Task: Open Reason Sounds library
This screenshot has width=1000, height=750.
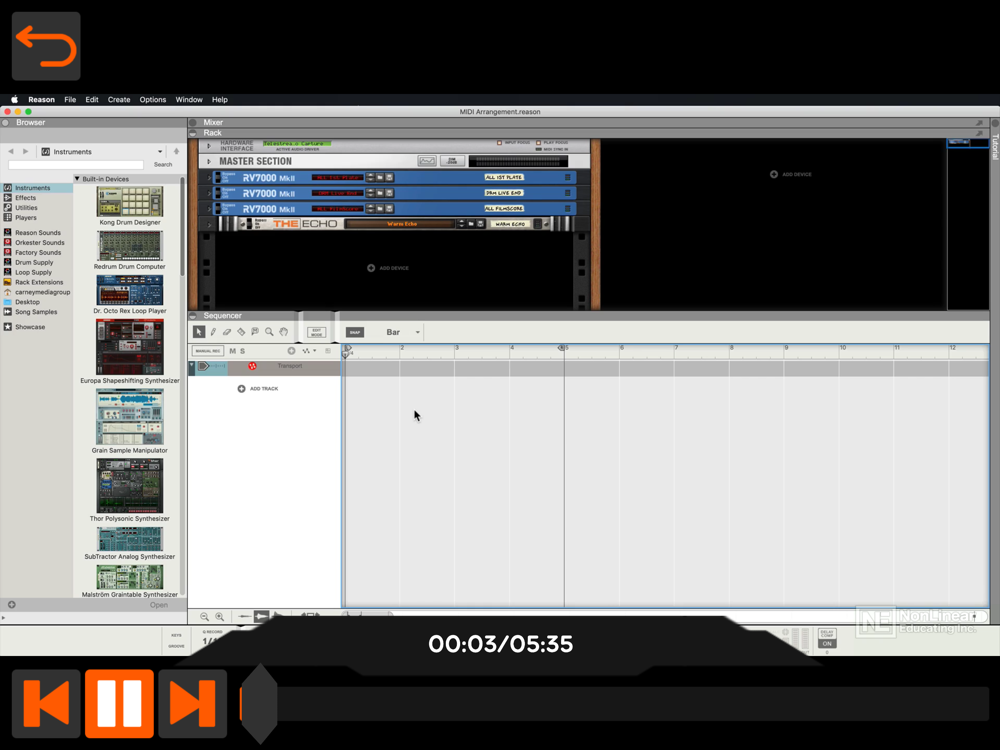Action: [x=36, y=233]
